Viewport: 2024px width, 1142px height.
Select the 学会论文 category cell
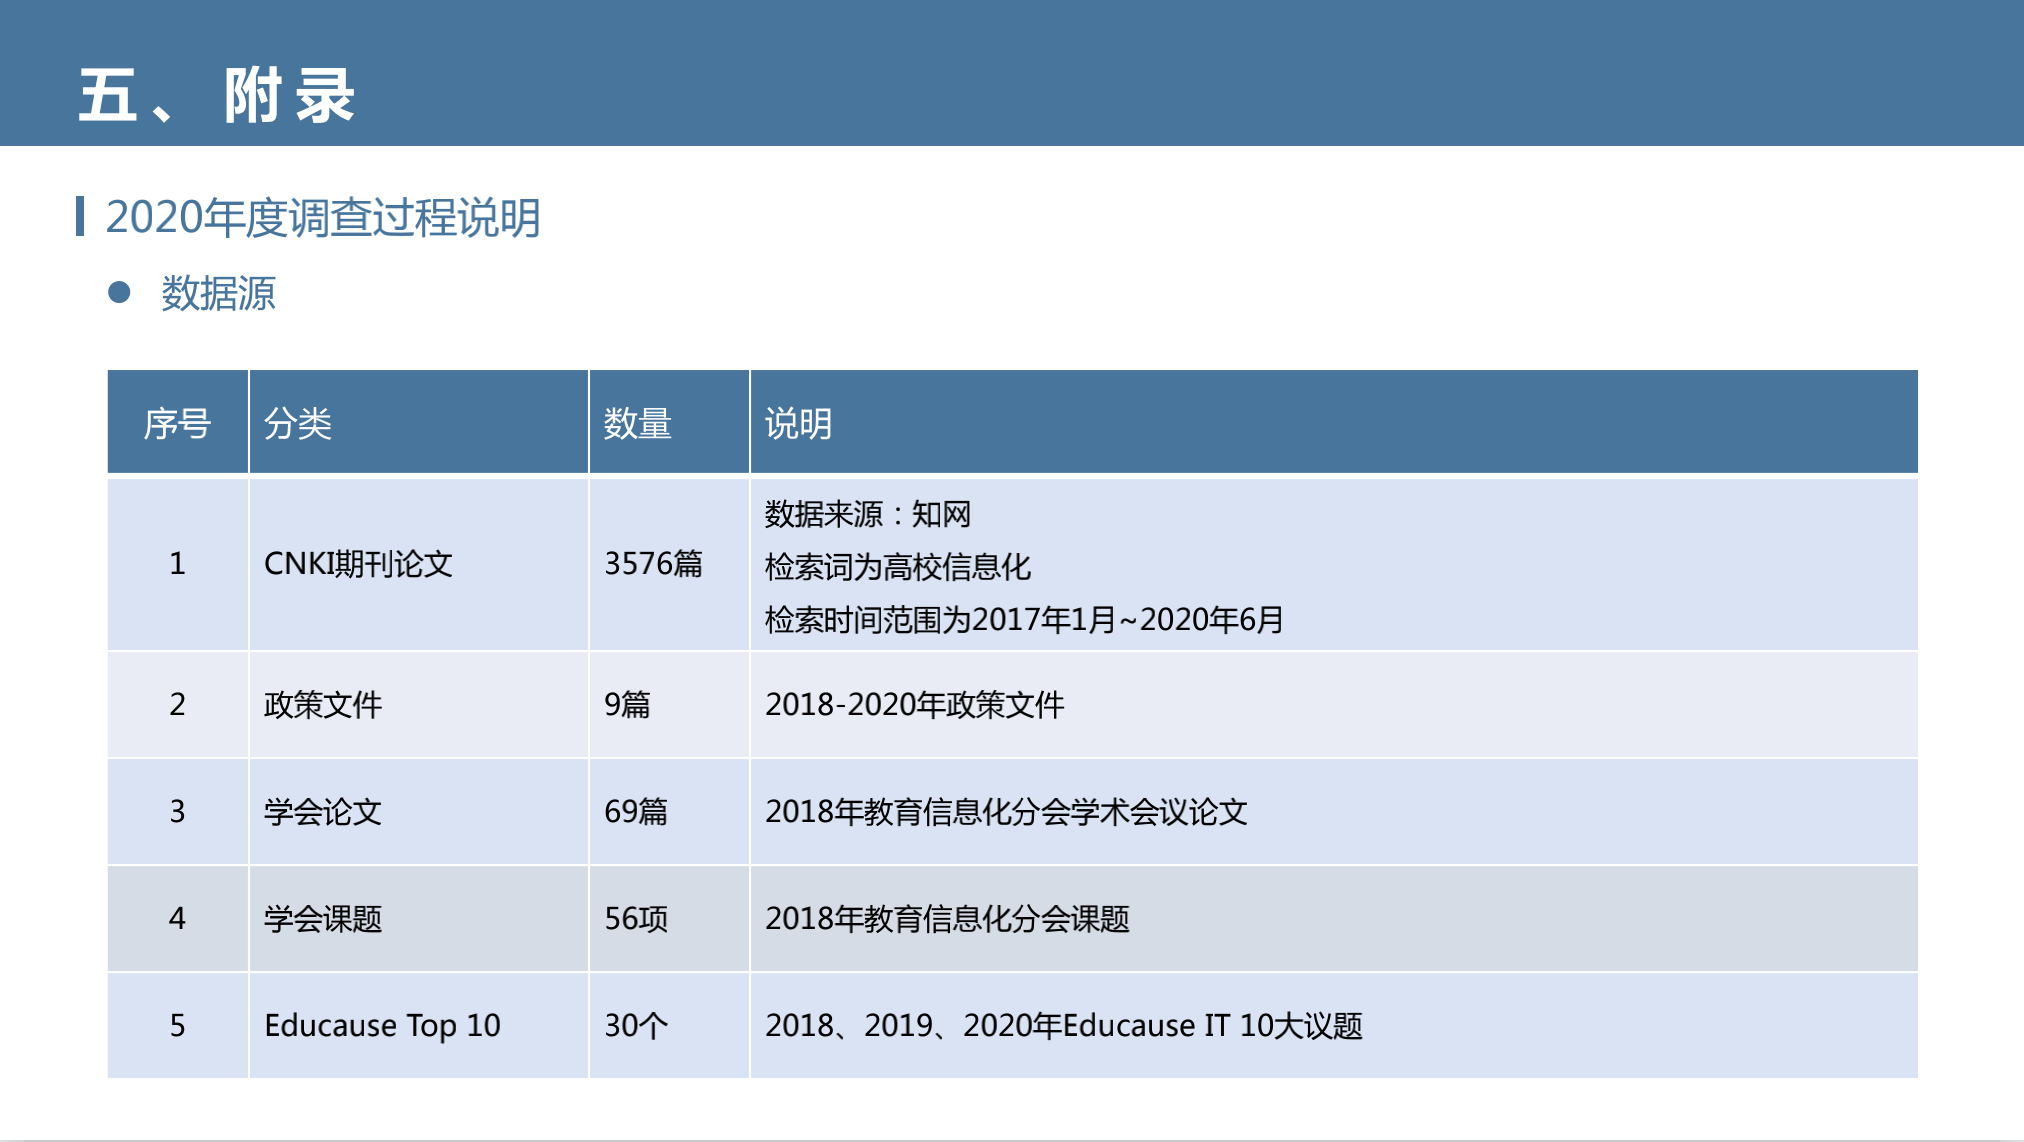pos(322,811)
